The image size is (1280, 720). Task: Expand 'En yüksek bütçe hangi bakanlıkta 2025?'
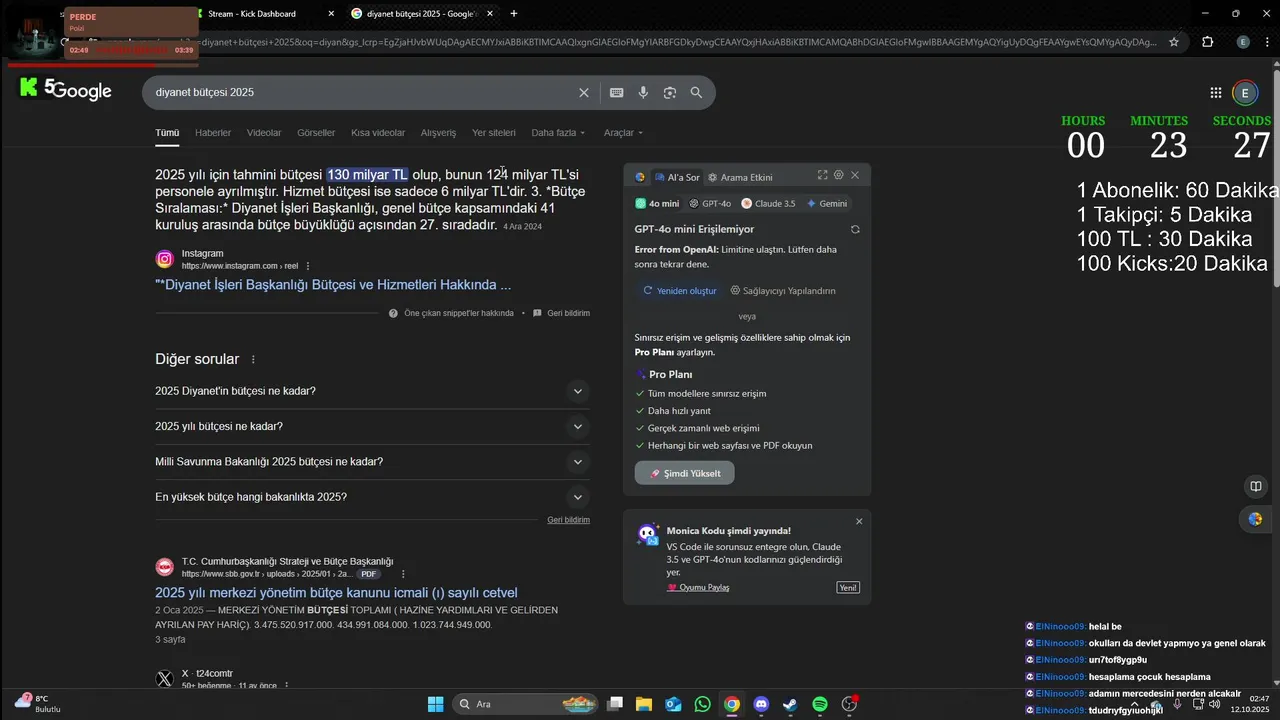372,497
